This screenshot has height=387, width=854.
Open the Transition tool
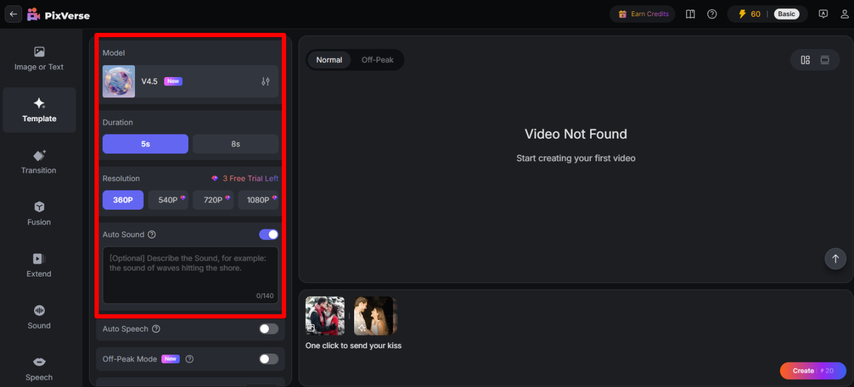39,162
